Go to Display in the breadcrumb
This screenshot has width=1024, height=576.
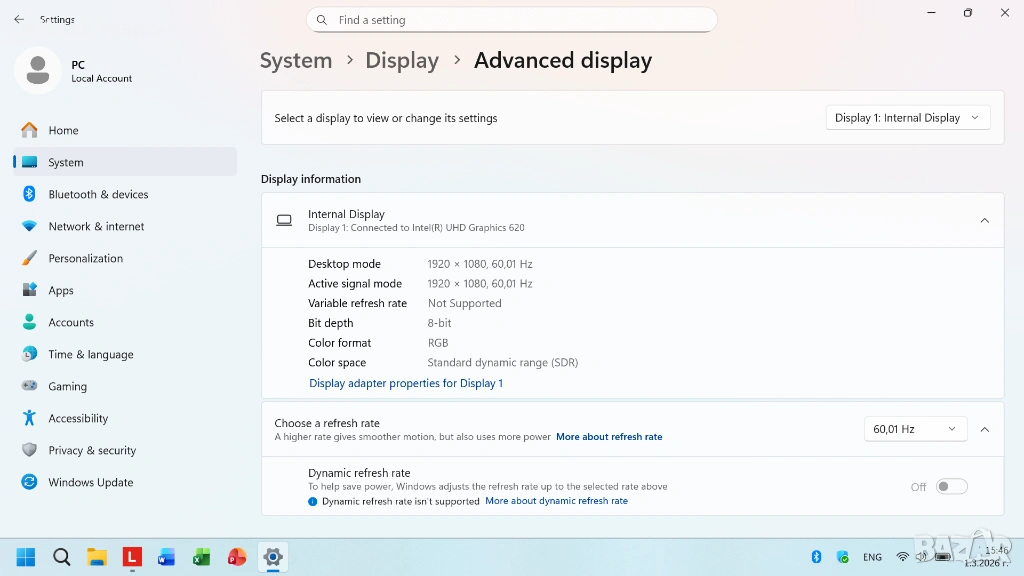point(402,61)
